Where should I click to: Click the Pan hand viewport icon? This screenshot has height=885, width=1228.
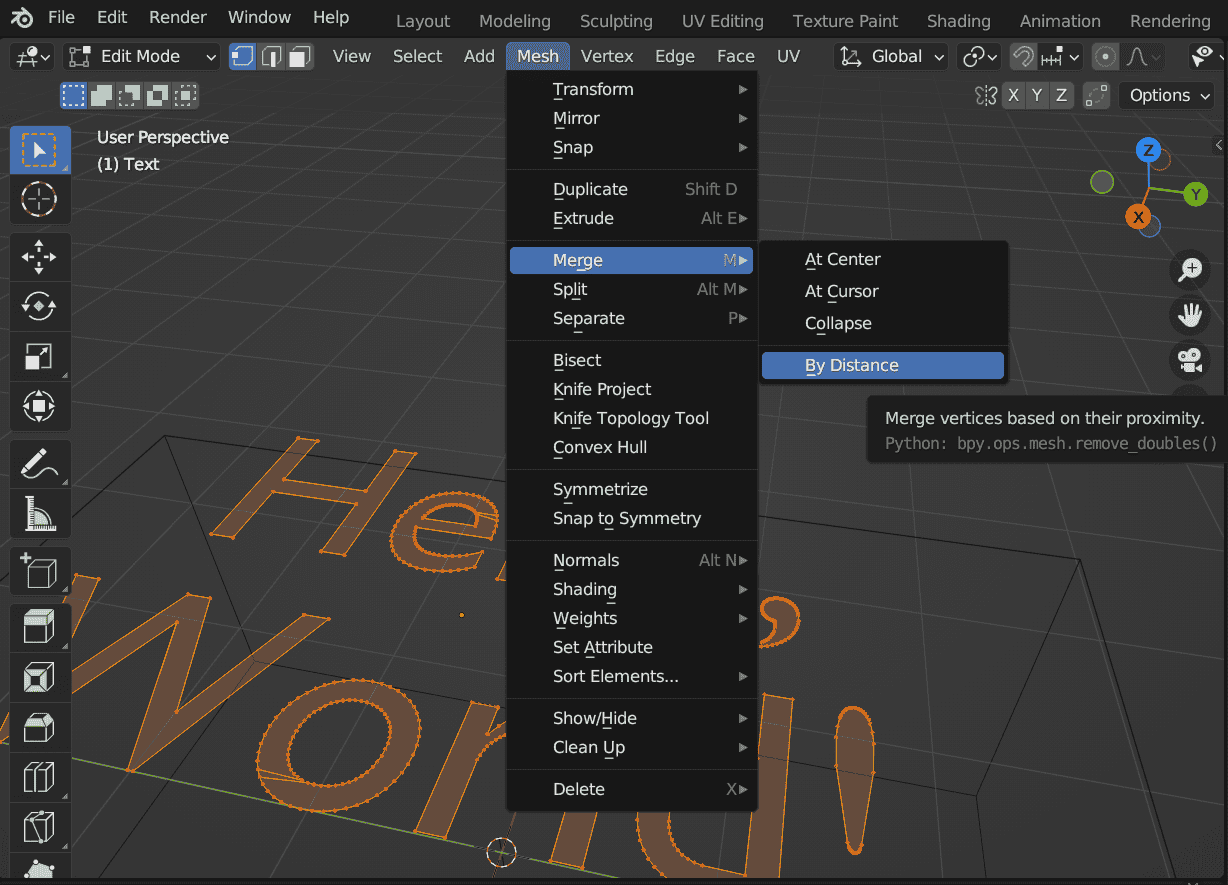(x=1190, y=315)
